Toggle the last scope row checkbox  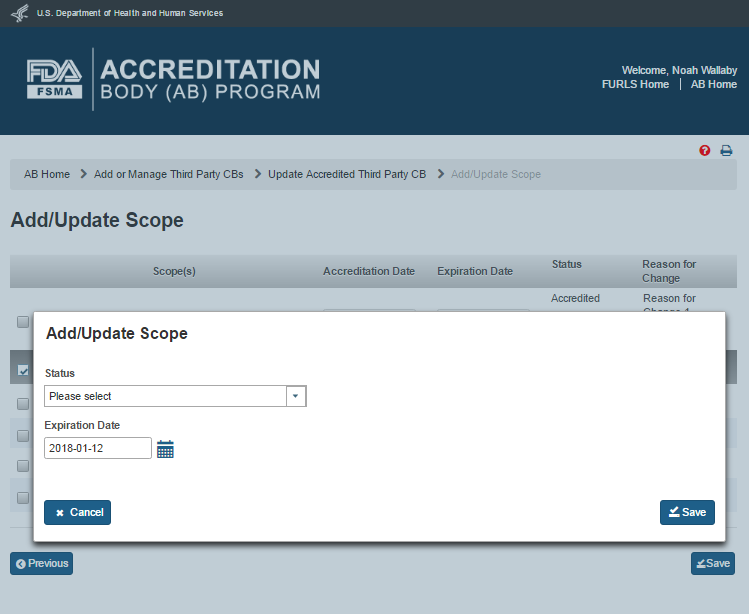coord(23,497)
